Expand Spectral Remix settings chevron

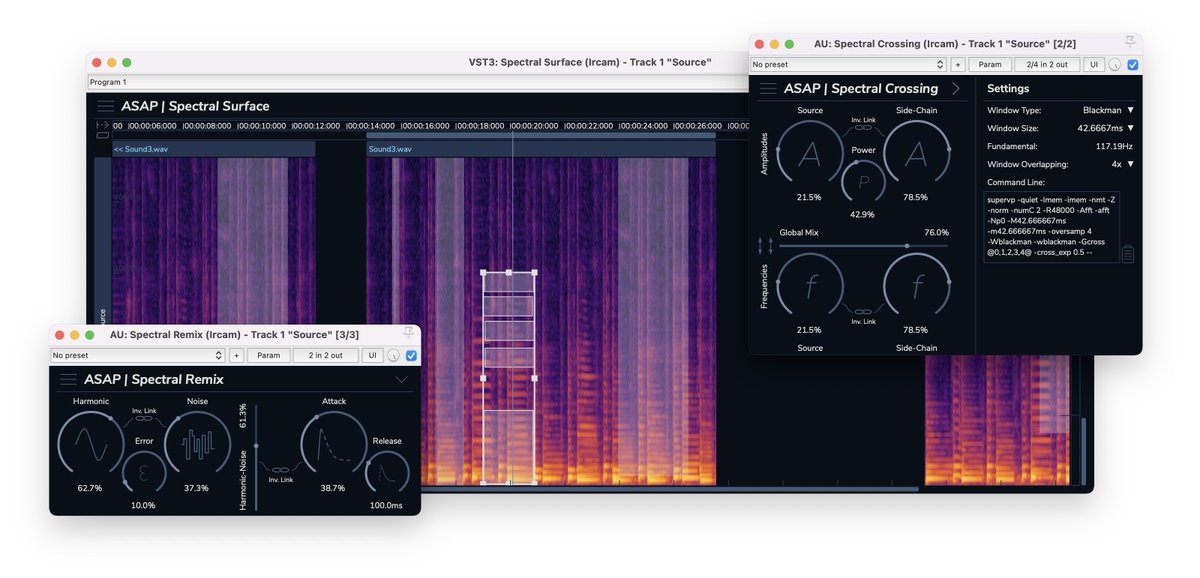pos(402,380)
